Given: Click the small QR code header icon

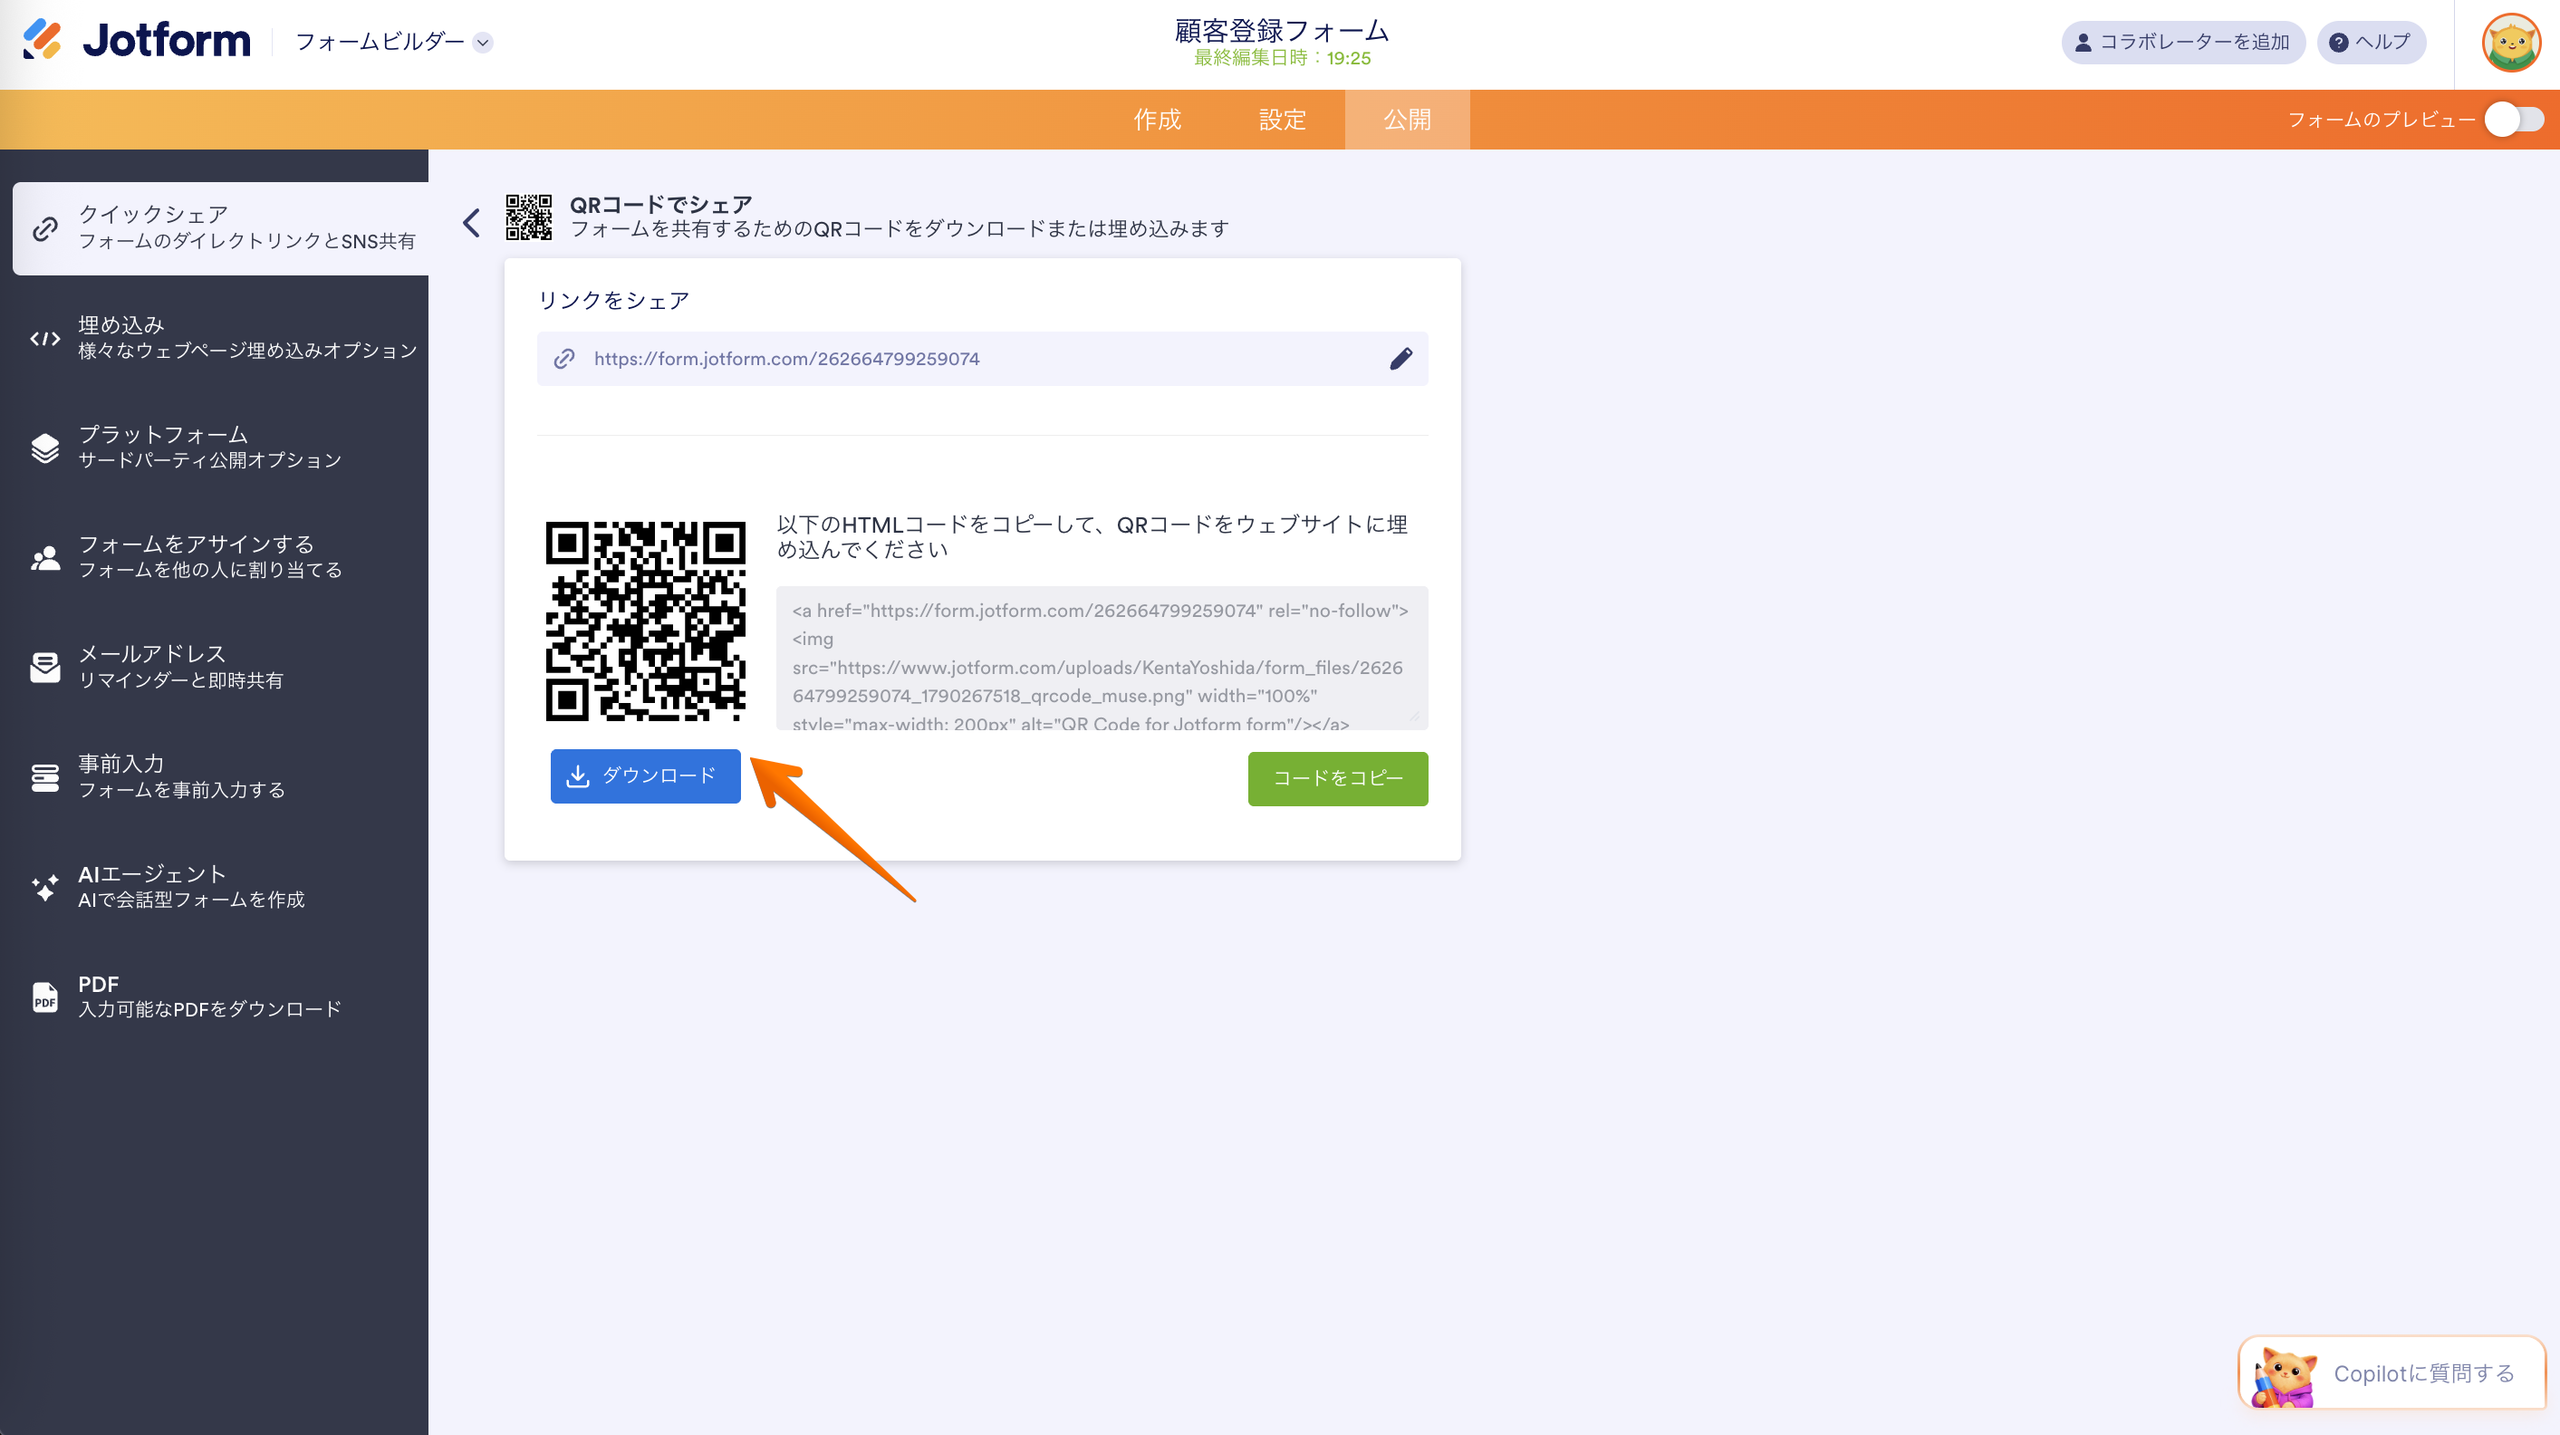Looking at the screenshot, I should click(x=528, y=217).
